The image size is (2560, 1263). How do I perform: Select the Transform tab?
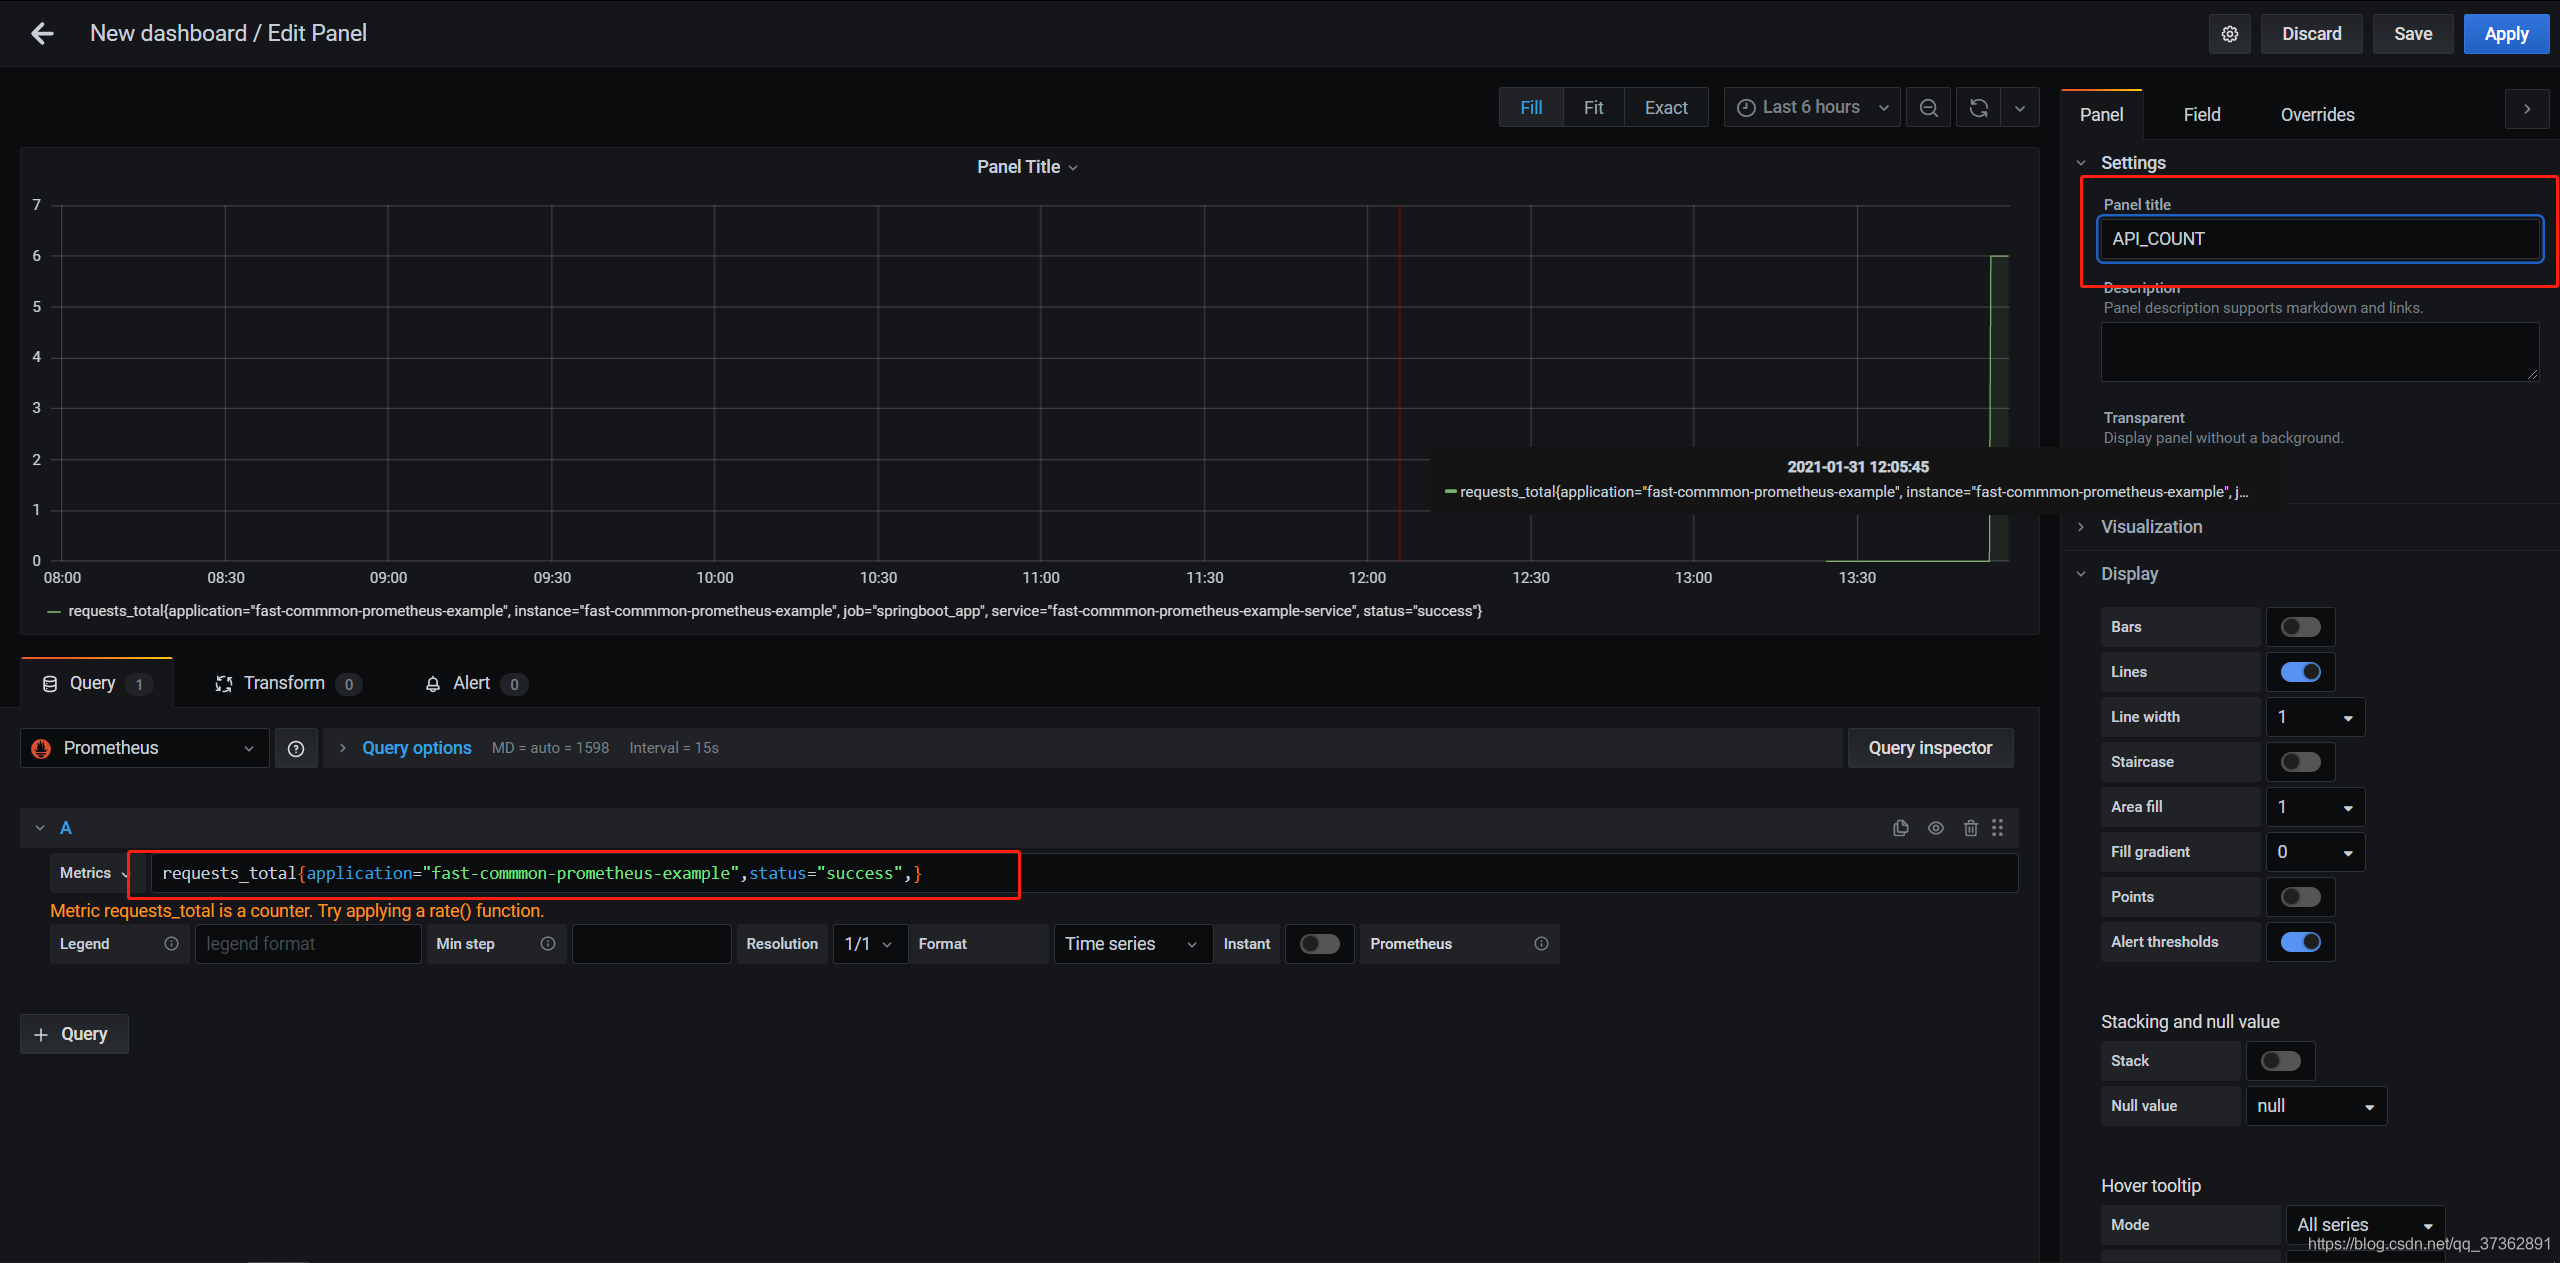click(287, 683)
